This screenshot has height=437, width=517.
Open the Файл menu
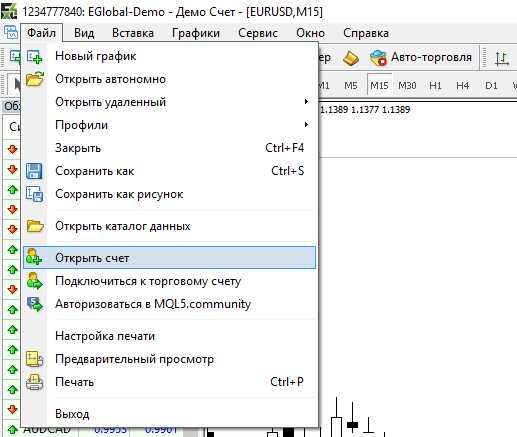(x=41, y=33)
